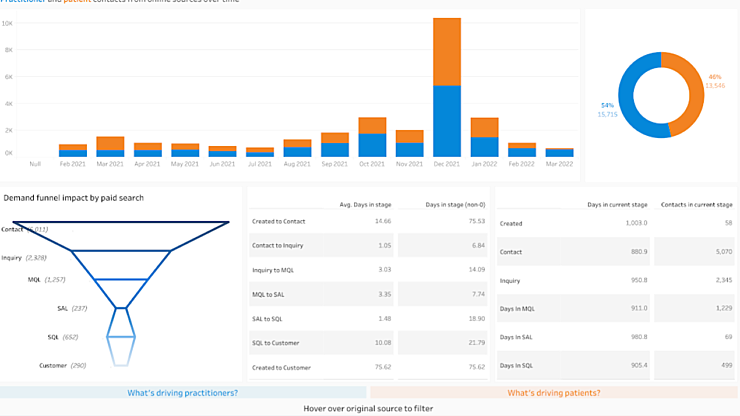Select the orange segment of the Mar 2021 bar
The image size is (740, 416).
coord(110,143)
